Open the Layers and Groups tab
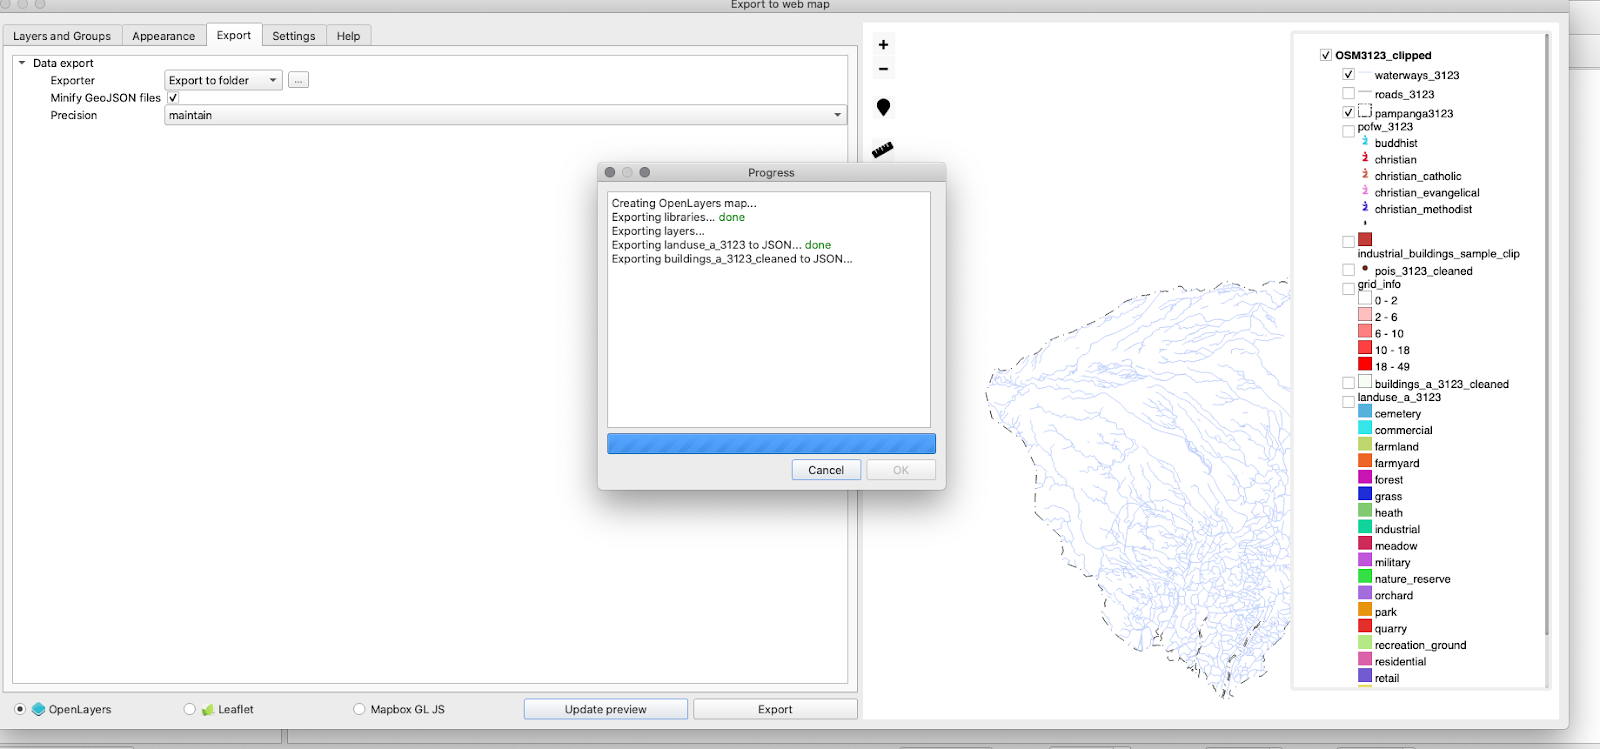Screen dimensions: 1600x749 (x=62, y=36)
